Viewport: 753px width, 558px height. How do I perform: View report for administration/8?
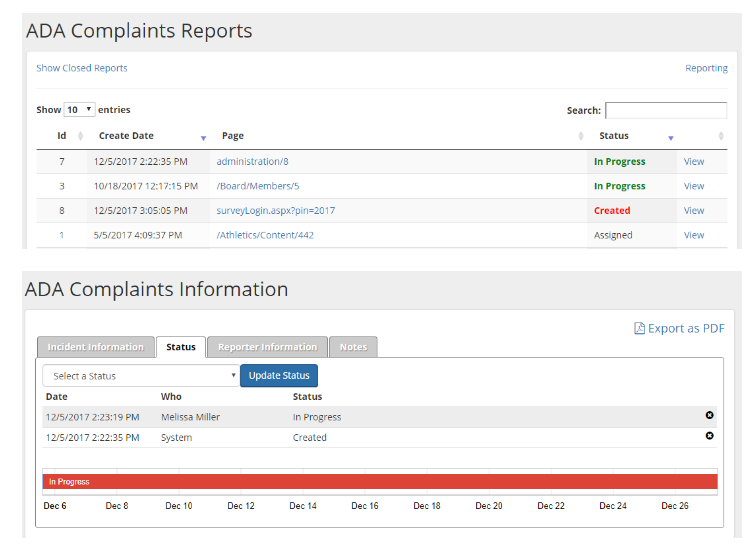point(693,162)
